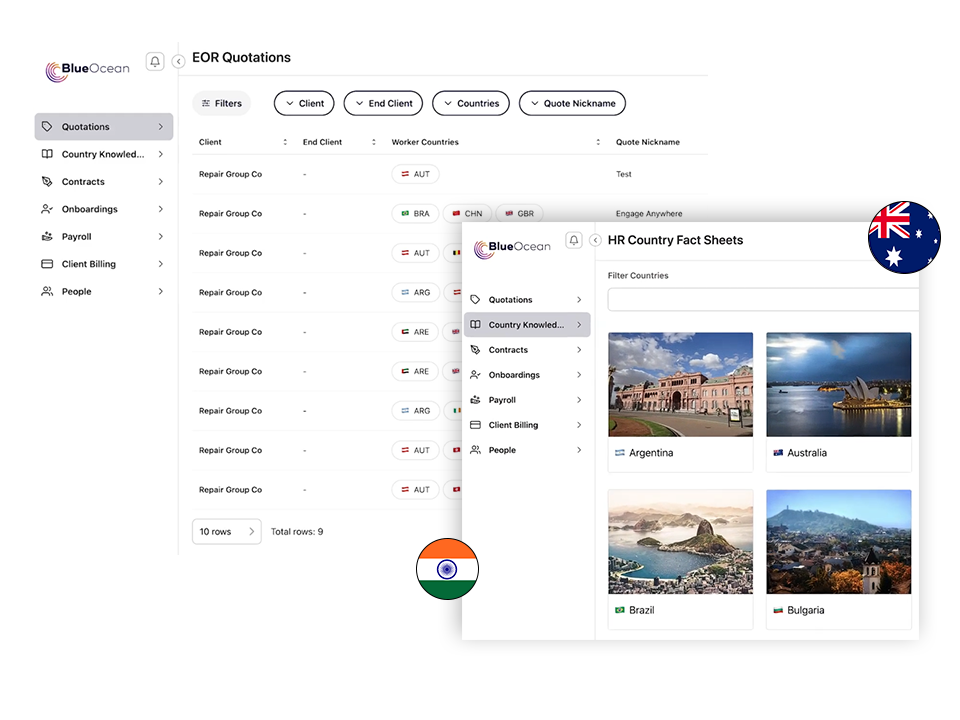
Task: Click the Australia flag circle badge
Action: [x=904, y=237]
